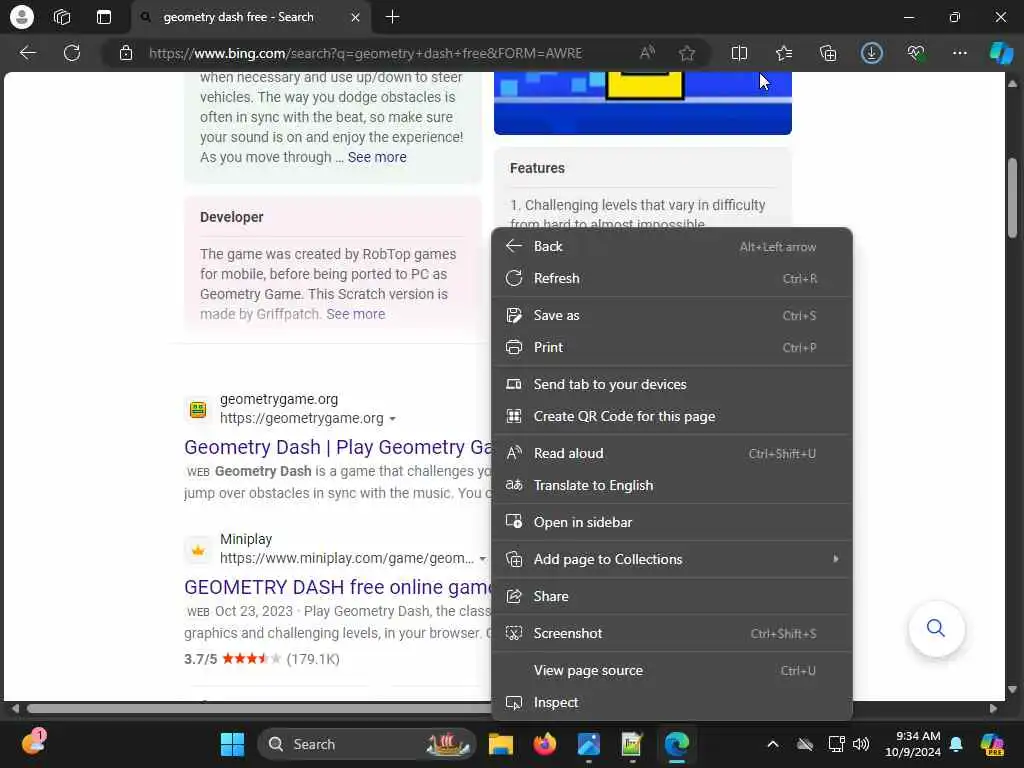
Task: Open Favorites list icon
Action: 784,53
